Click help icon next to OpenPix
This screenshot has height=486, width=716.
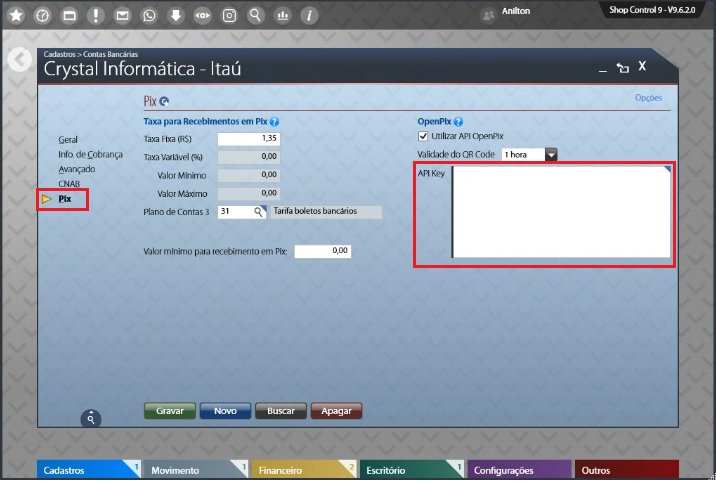tap(458, 121)
